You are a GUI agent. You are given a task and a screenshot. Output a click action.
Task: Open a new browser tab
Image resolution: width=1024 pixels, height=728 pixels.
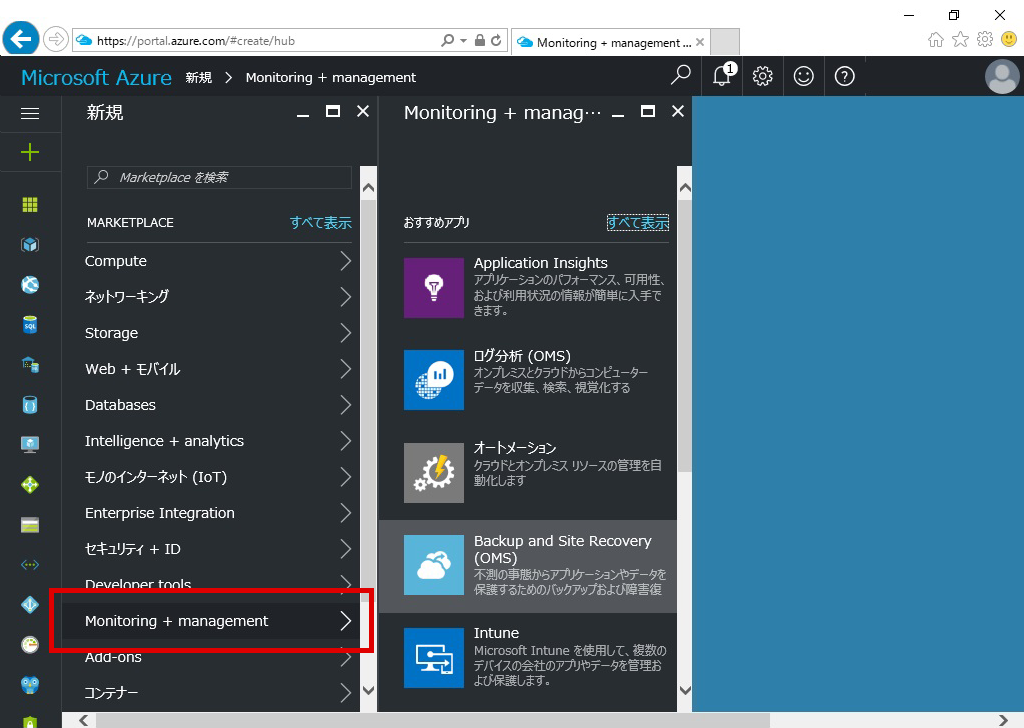[x=724, y=42]
